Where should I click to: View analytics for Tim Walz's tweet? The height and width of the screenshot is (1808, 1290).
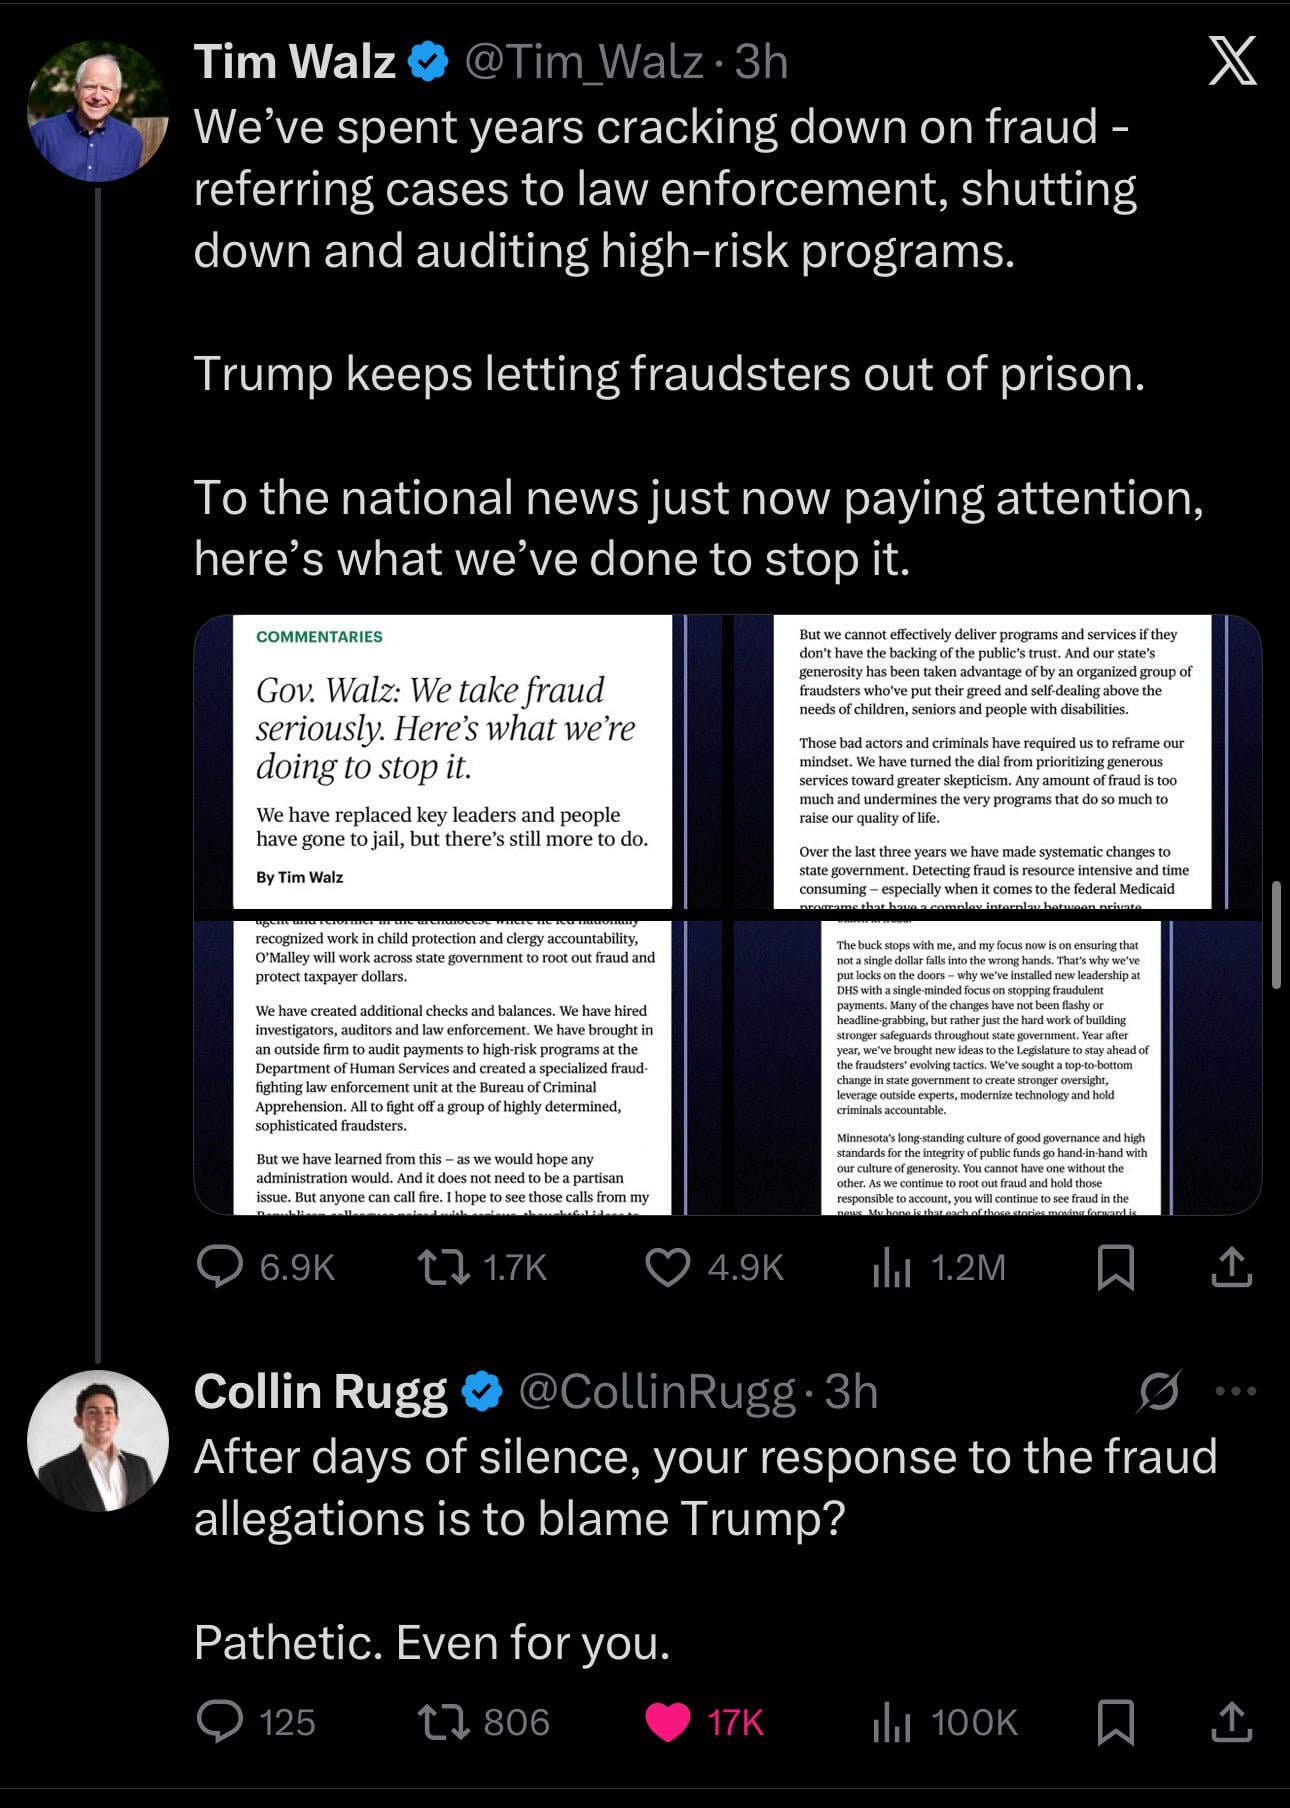click(x=891, y=1266)
